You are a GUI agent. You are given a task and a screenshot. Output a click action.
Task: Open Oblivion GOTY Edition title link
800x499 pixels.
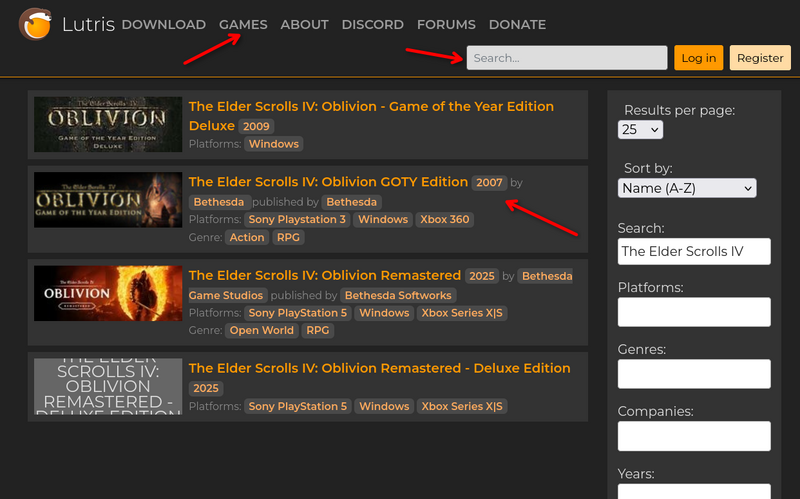(x=328, y=182)
